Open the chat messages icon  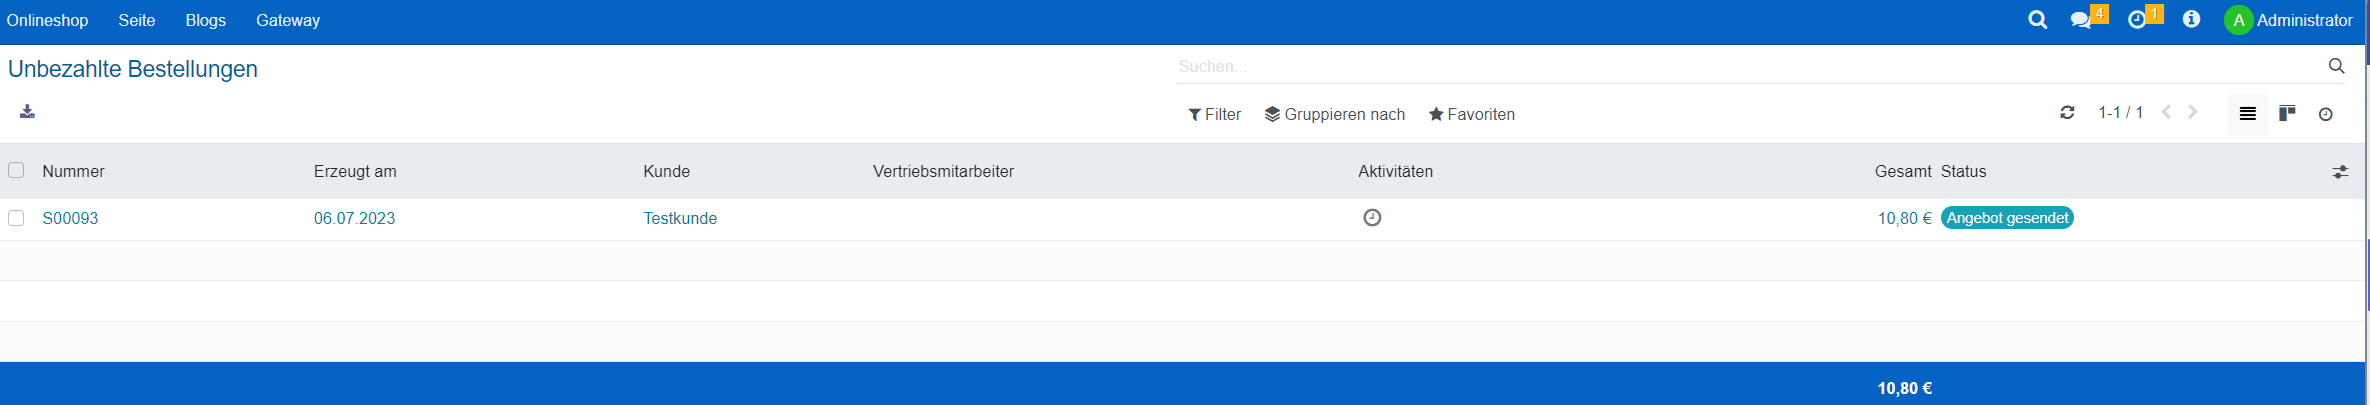pos(2081,20)
